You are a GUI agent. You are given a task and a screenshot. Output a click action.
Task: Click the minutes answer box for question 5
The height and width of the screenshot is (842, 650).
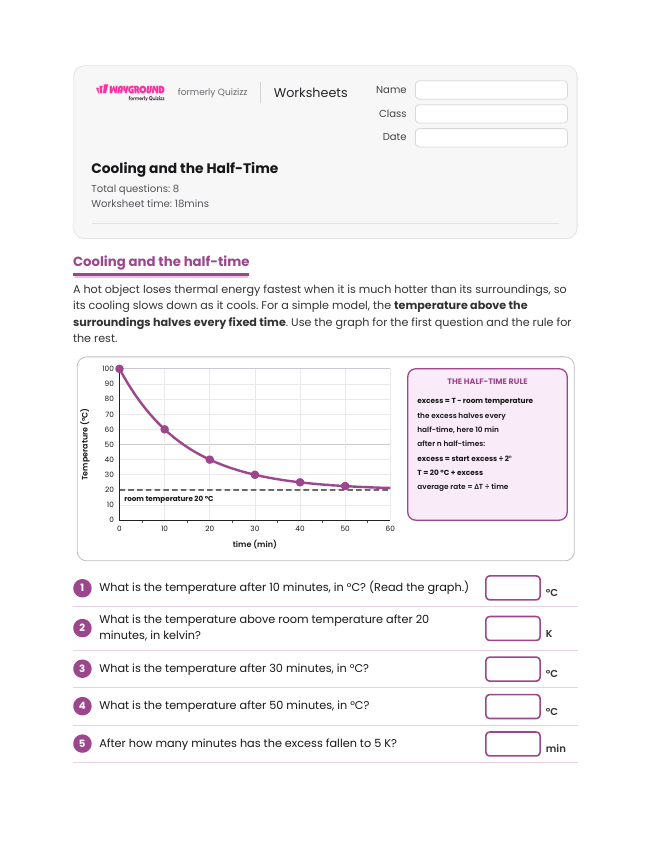(512, 744)
